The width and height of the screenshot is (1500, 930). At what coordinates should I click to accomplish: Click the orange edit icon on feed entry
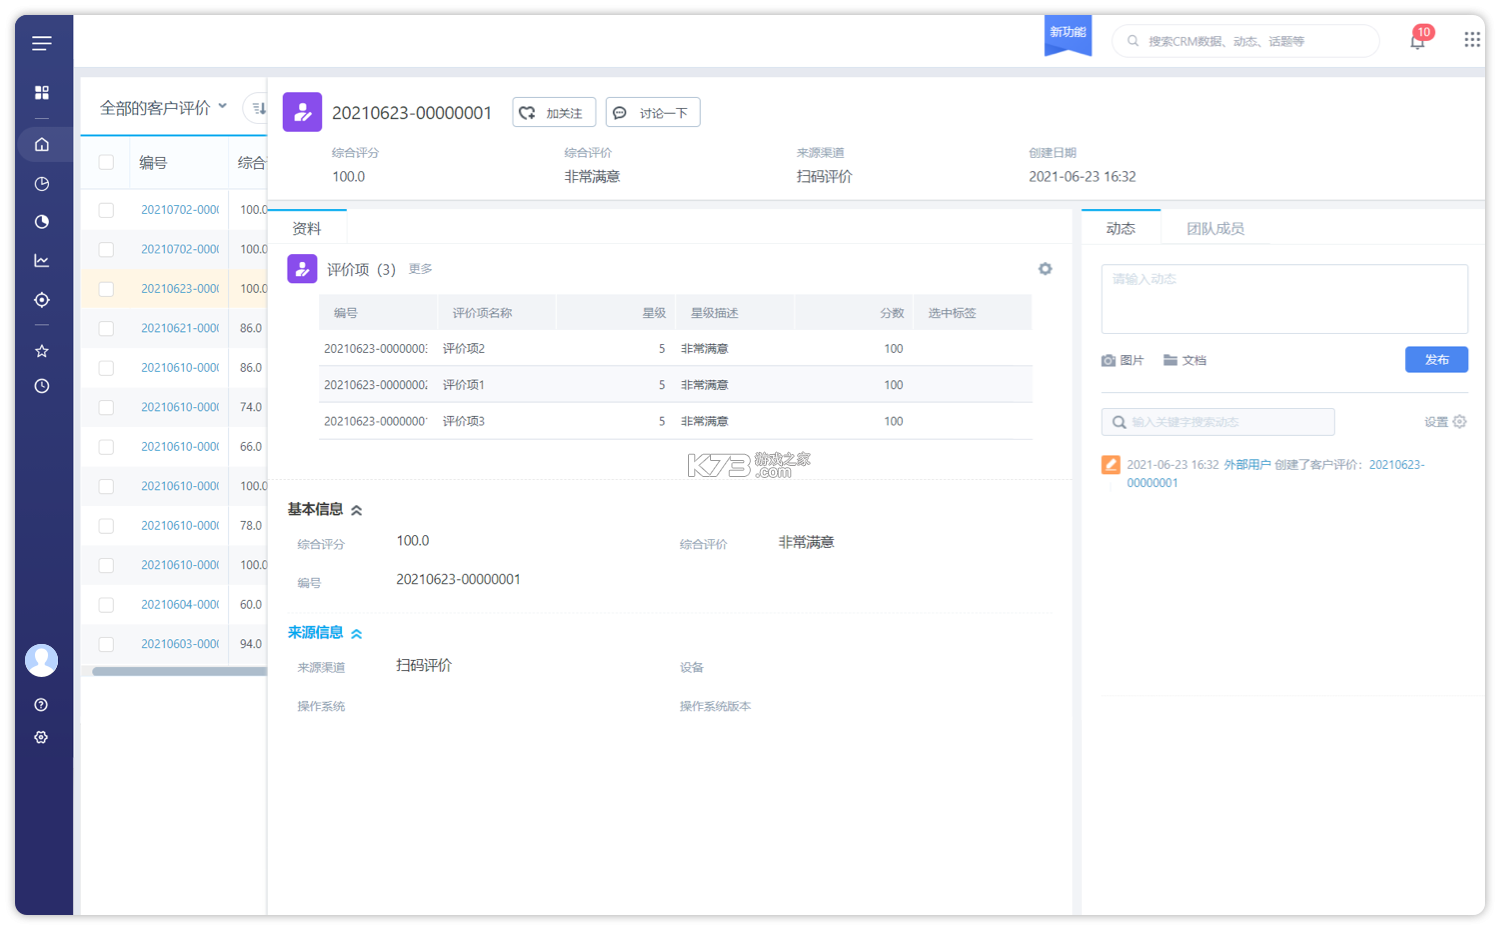[x=1110, y=465]
